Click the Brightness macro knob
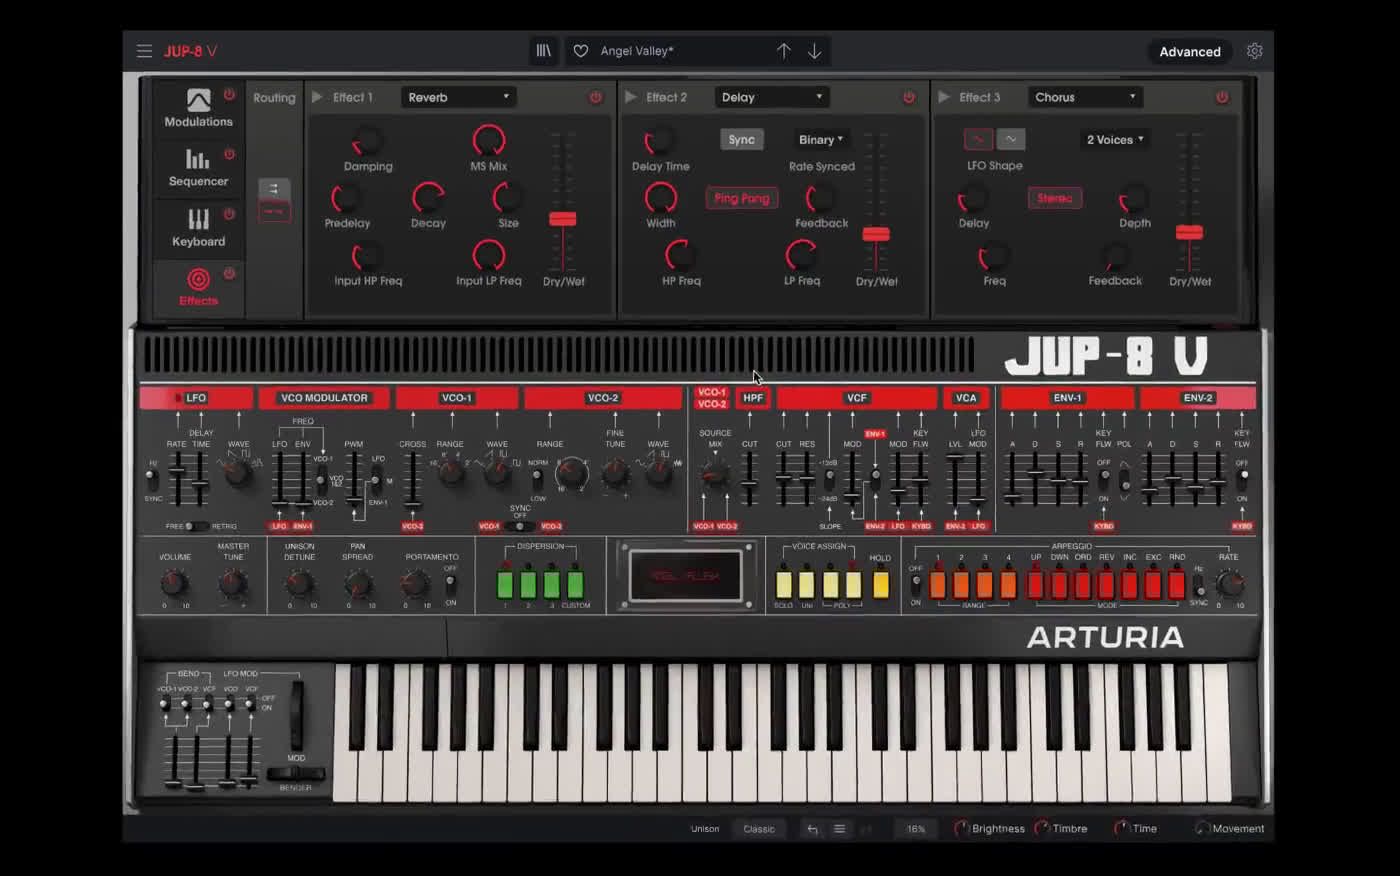 click(x=961, y=829)
